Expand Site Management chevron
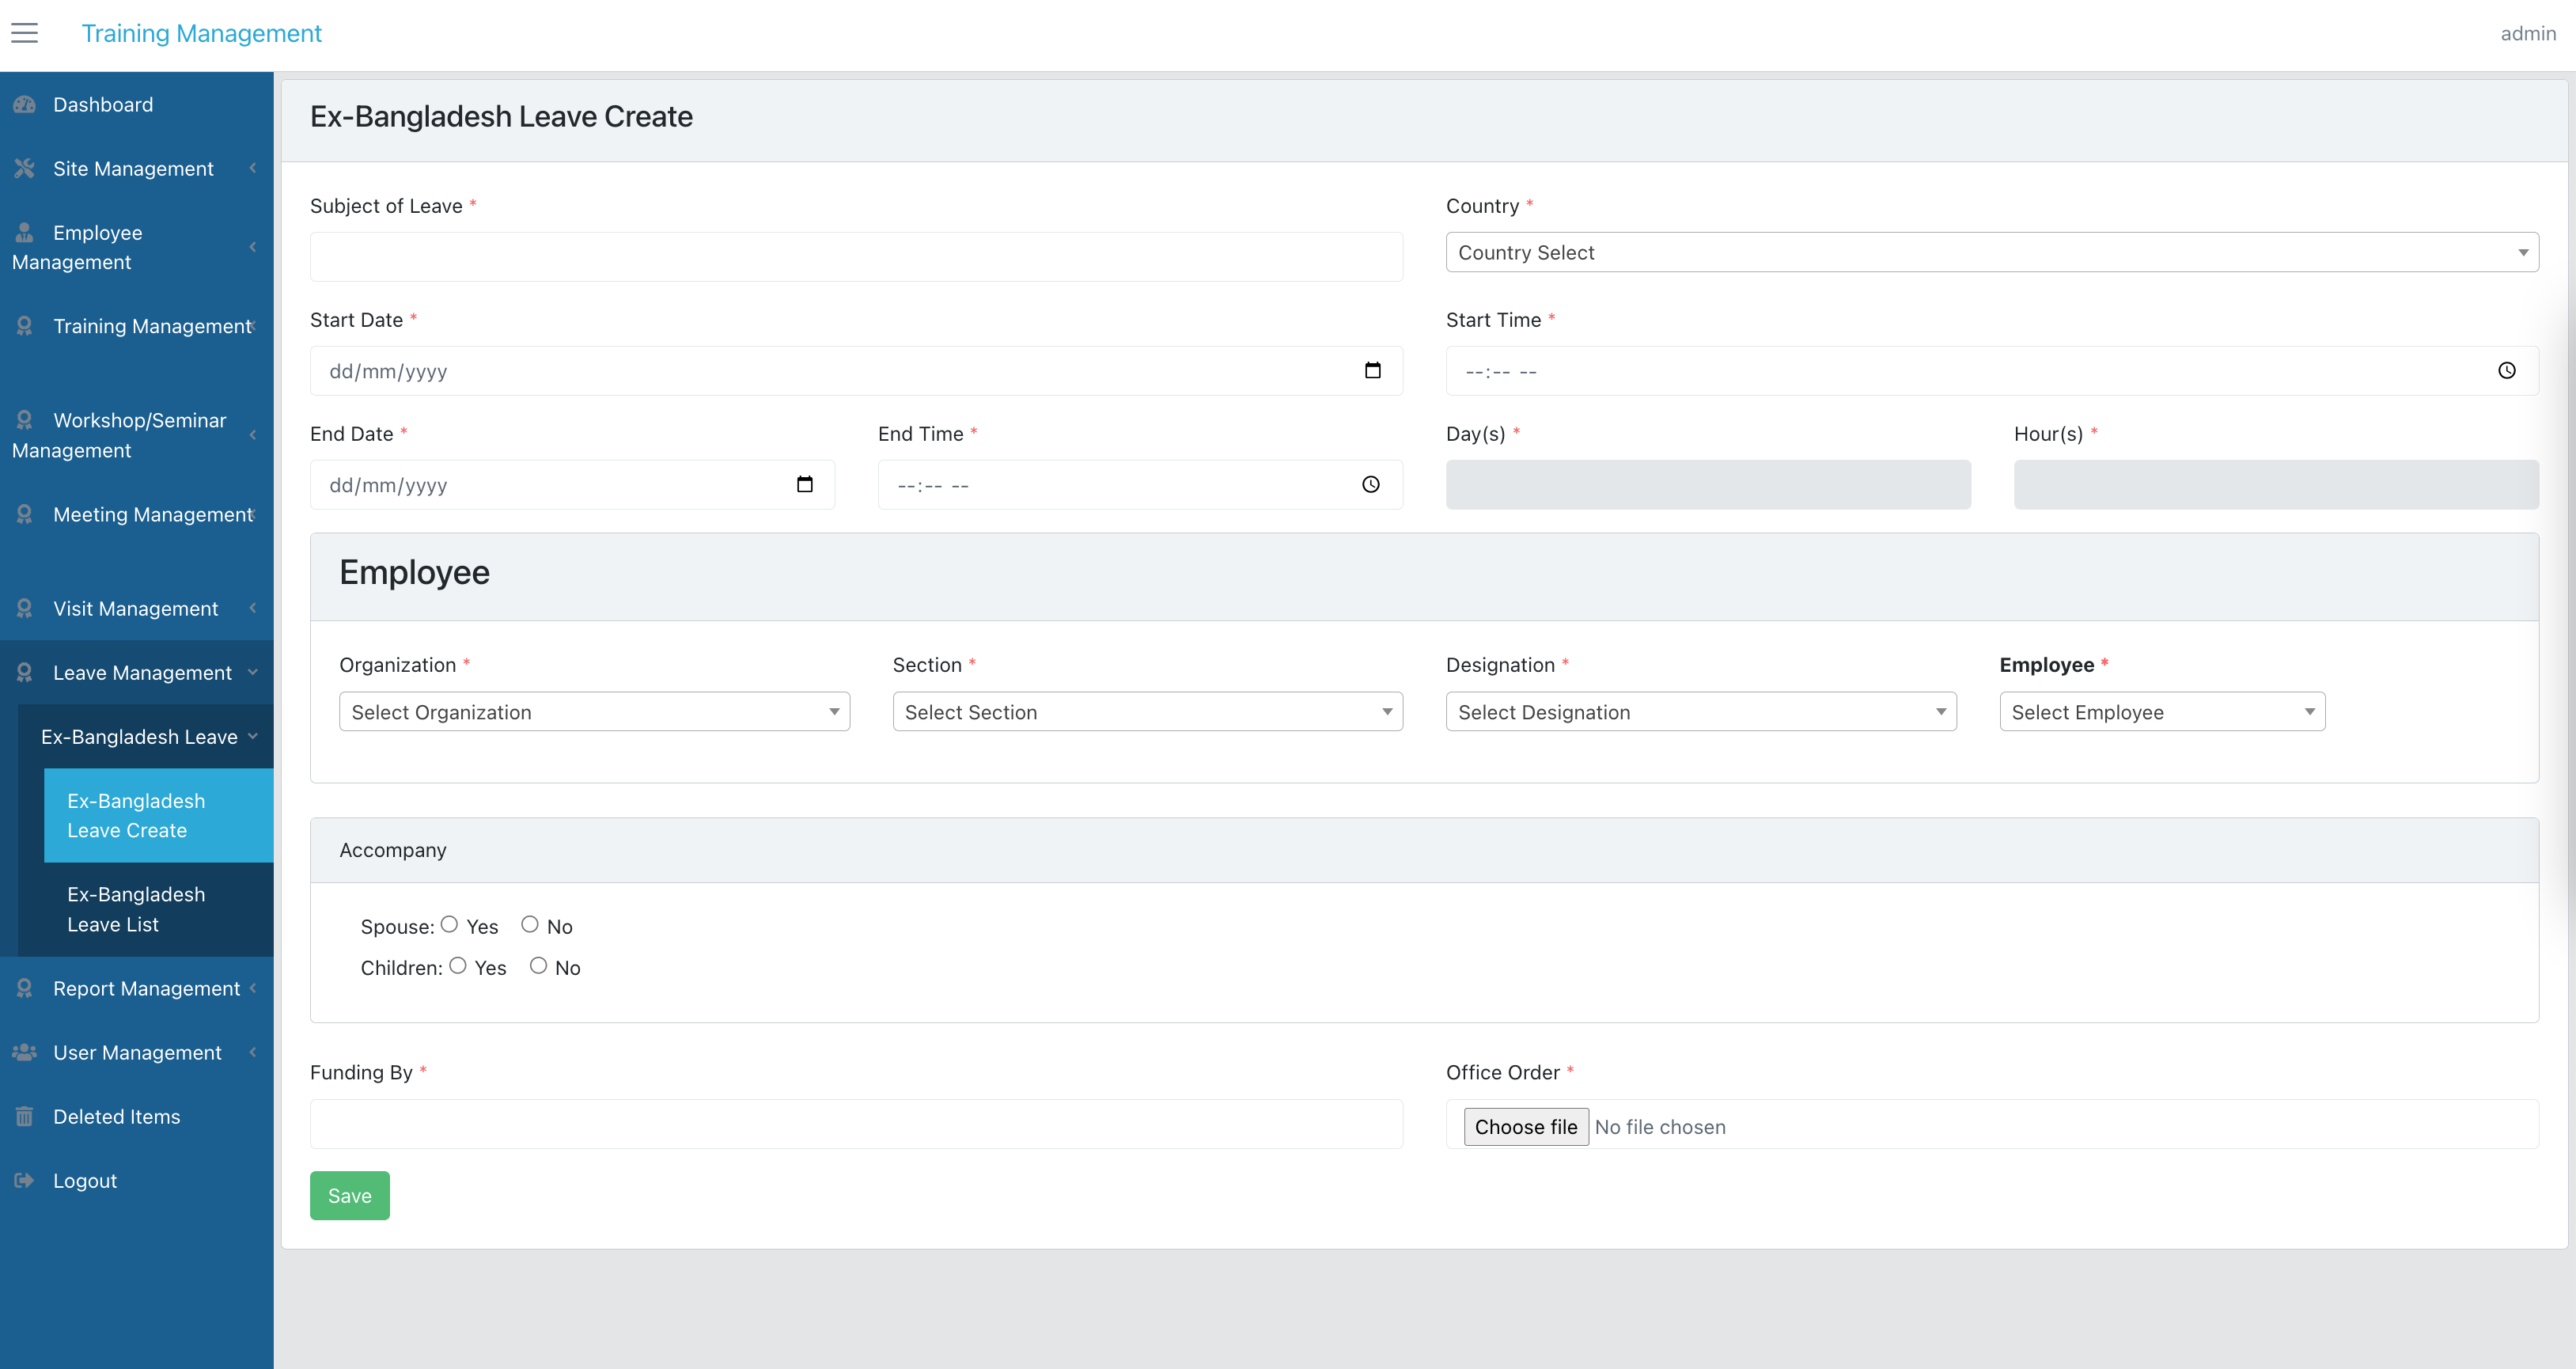 point(253,168)
